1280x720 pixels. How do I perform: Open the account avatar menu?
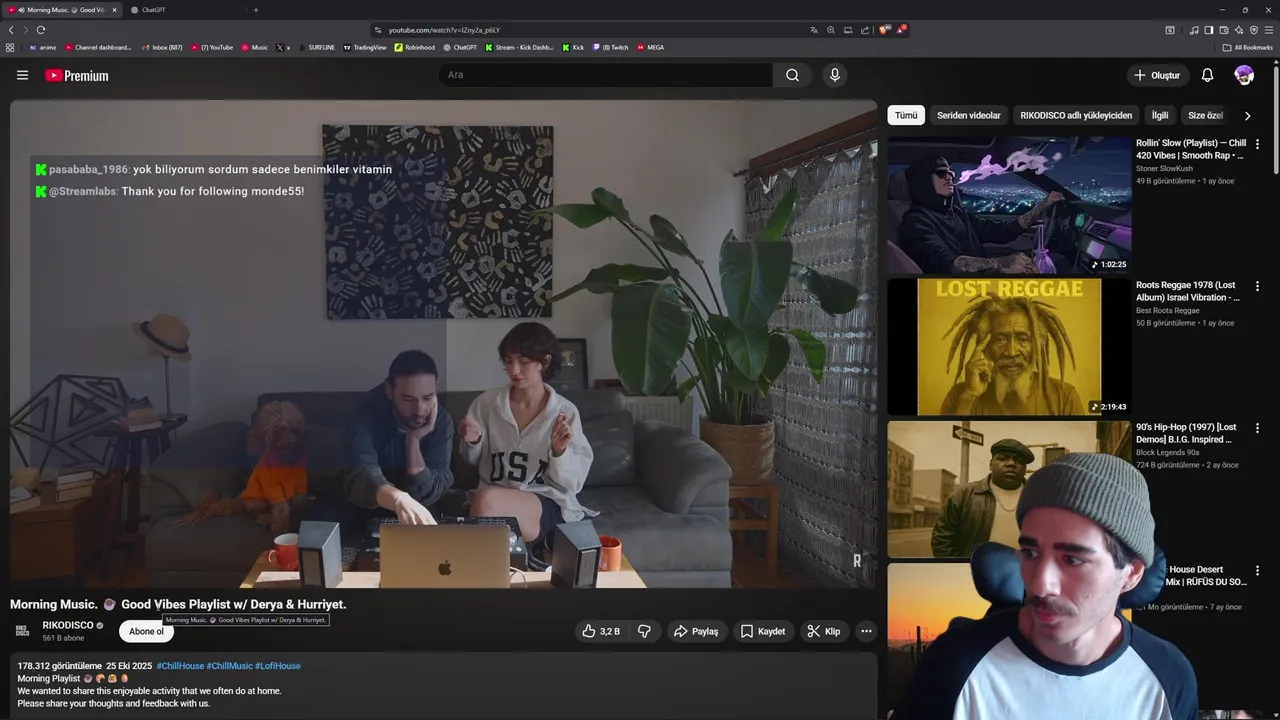[1244, 75]
